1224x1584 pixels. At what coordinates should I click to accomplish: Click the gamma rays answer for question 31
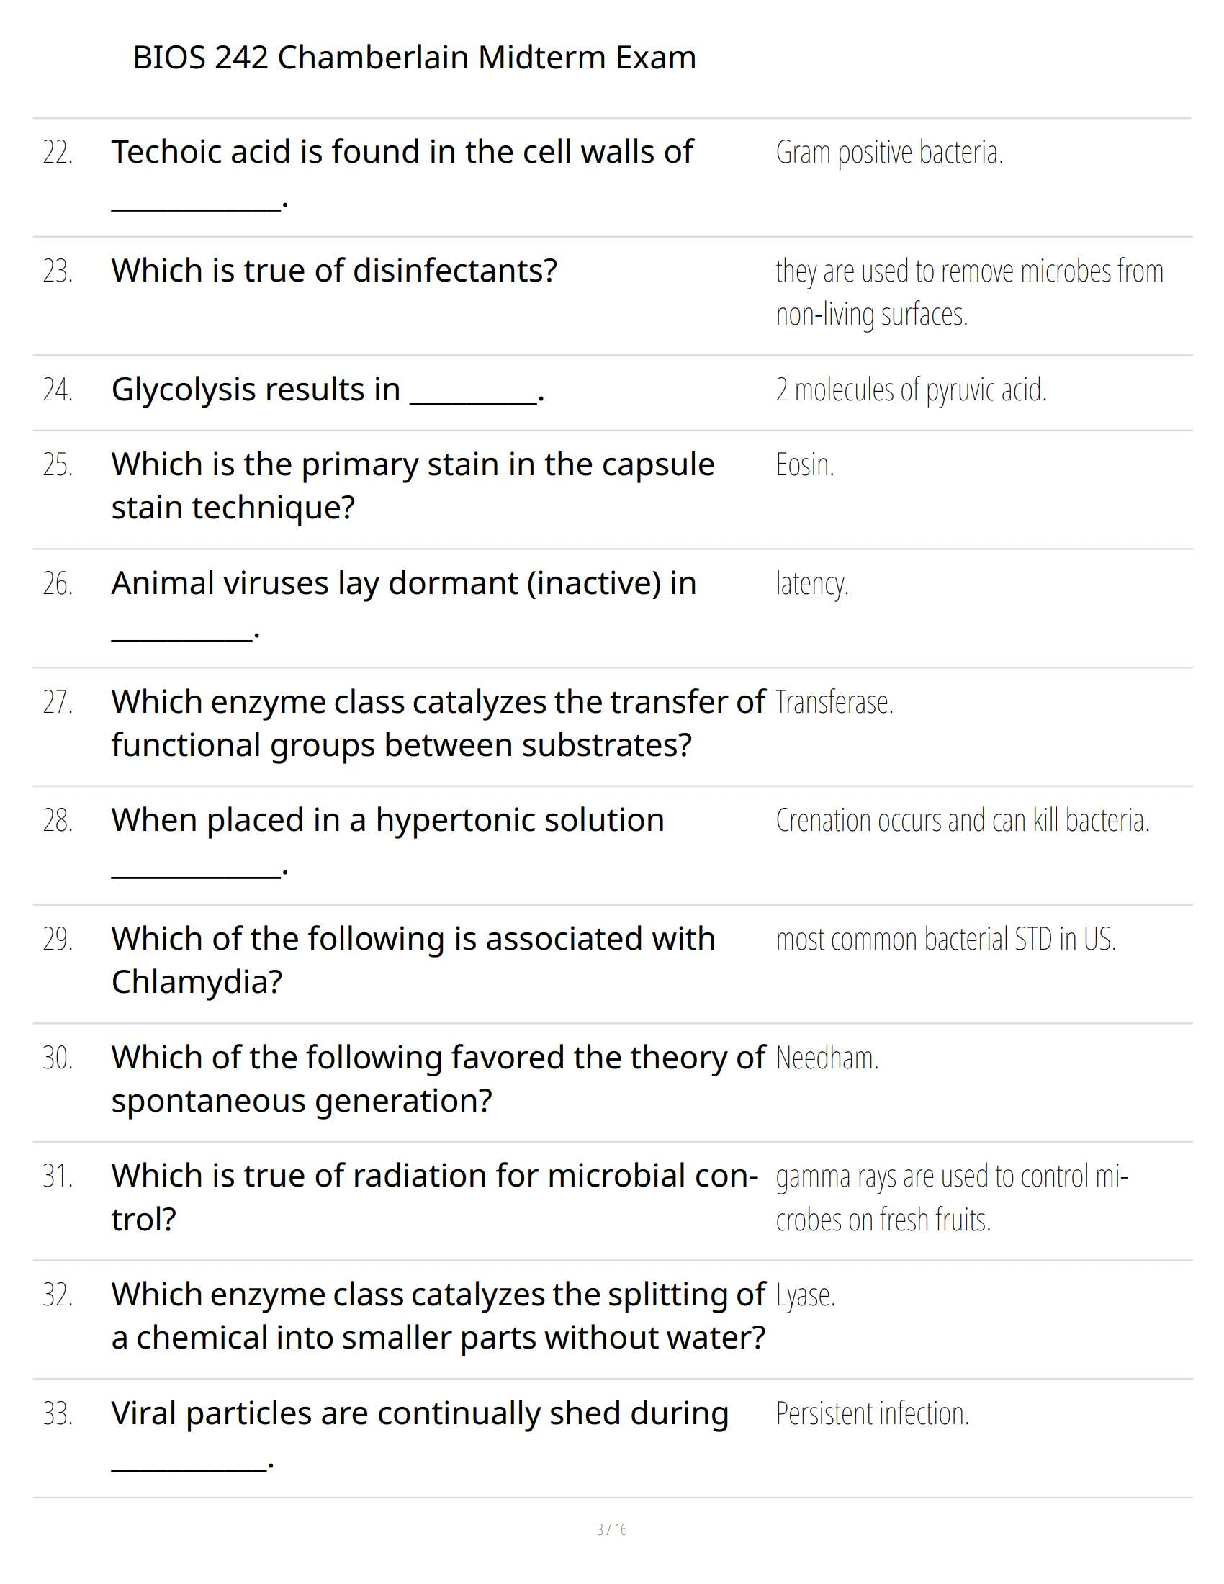[950, 1197]
